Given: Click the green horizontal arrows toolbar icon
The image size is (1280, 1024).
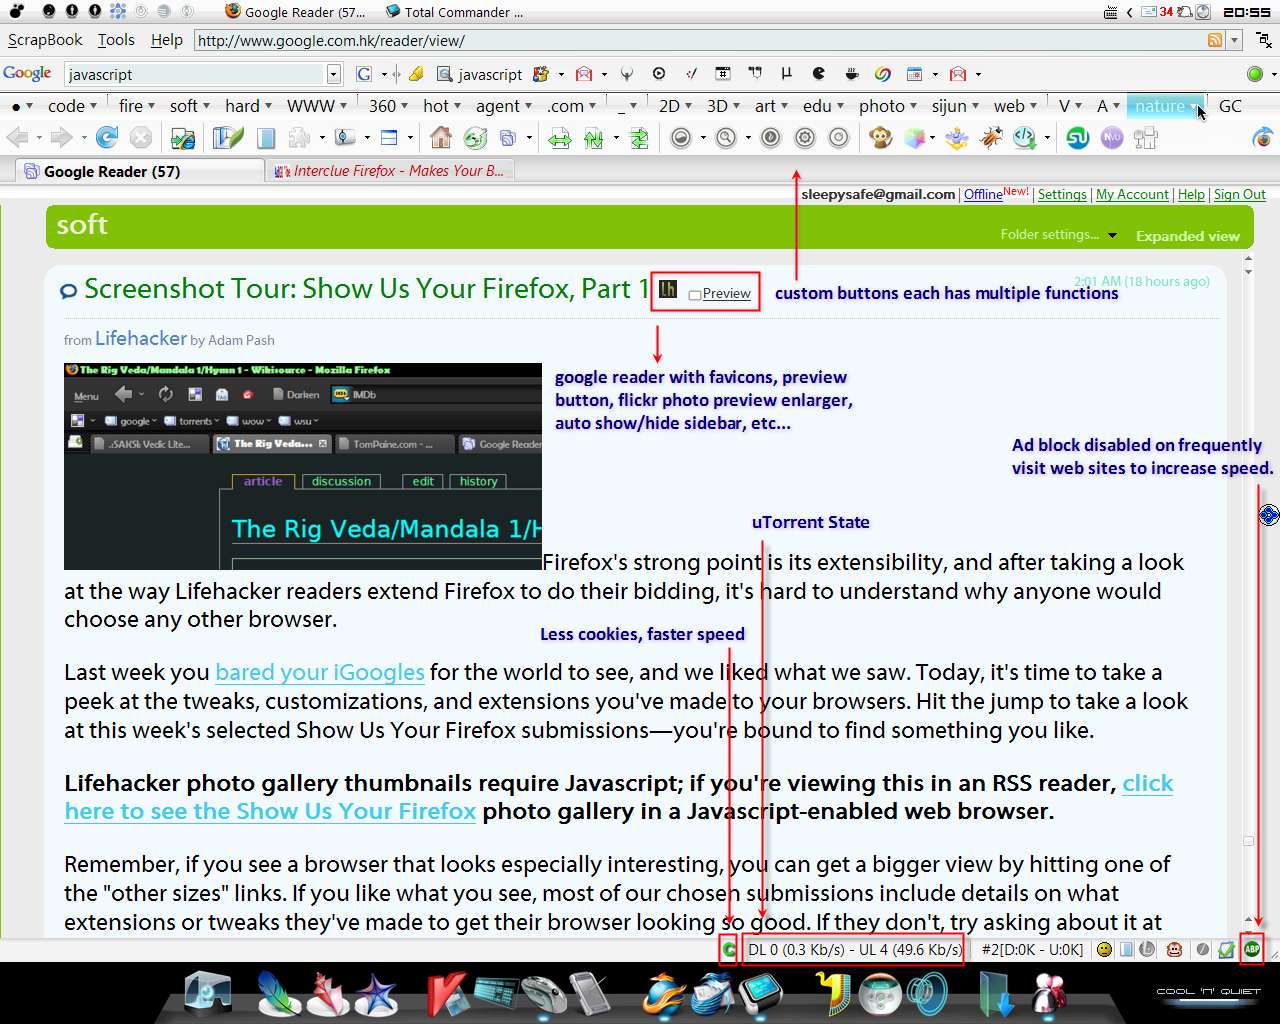Looking at the screenshot, I should (x=560, y=138).
